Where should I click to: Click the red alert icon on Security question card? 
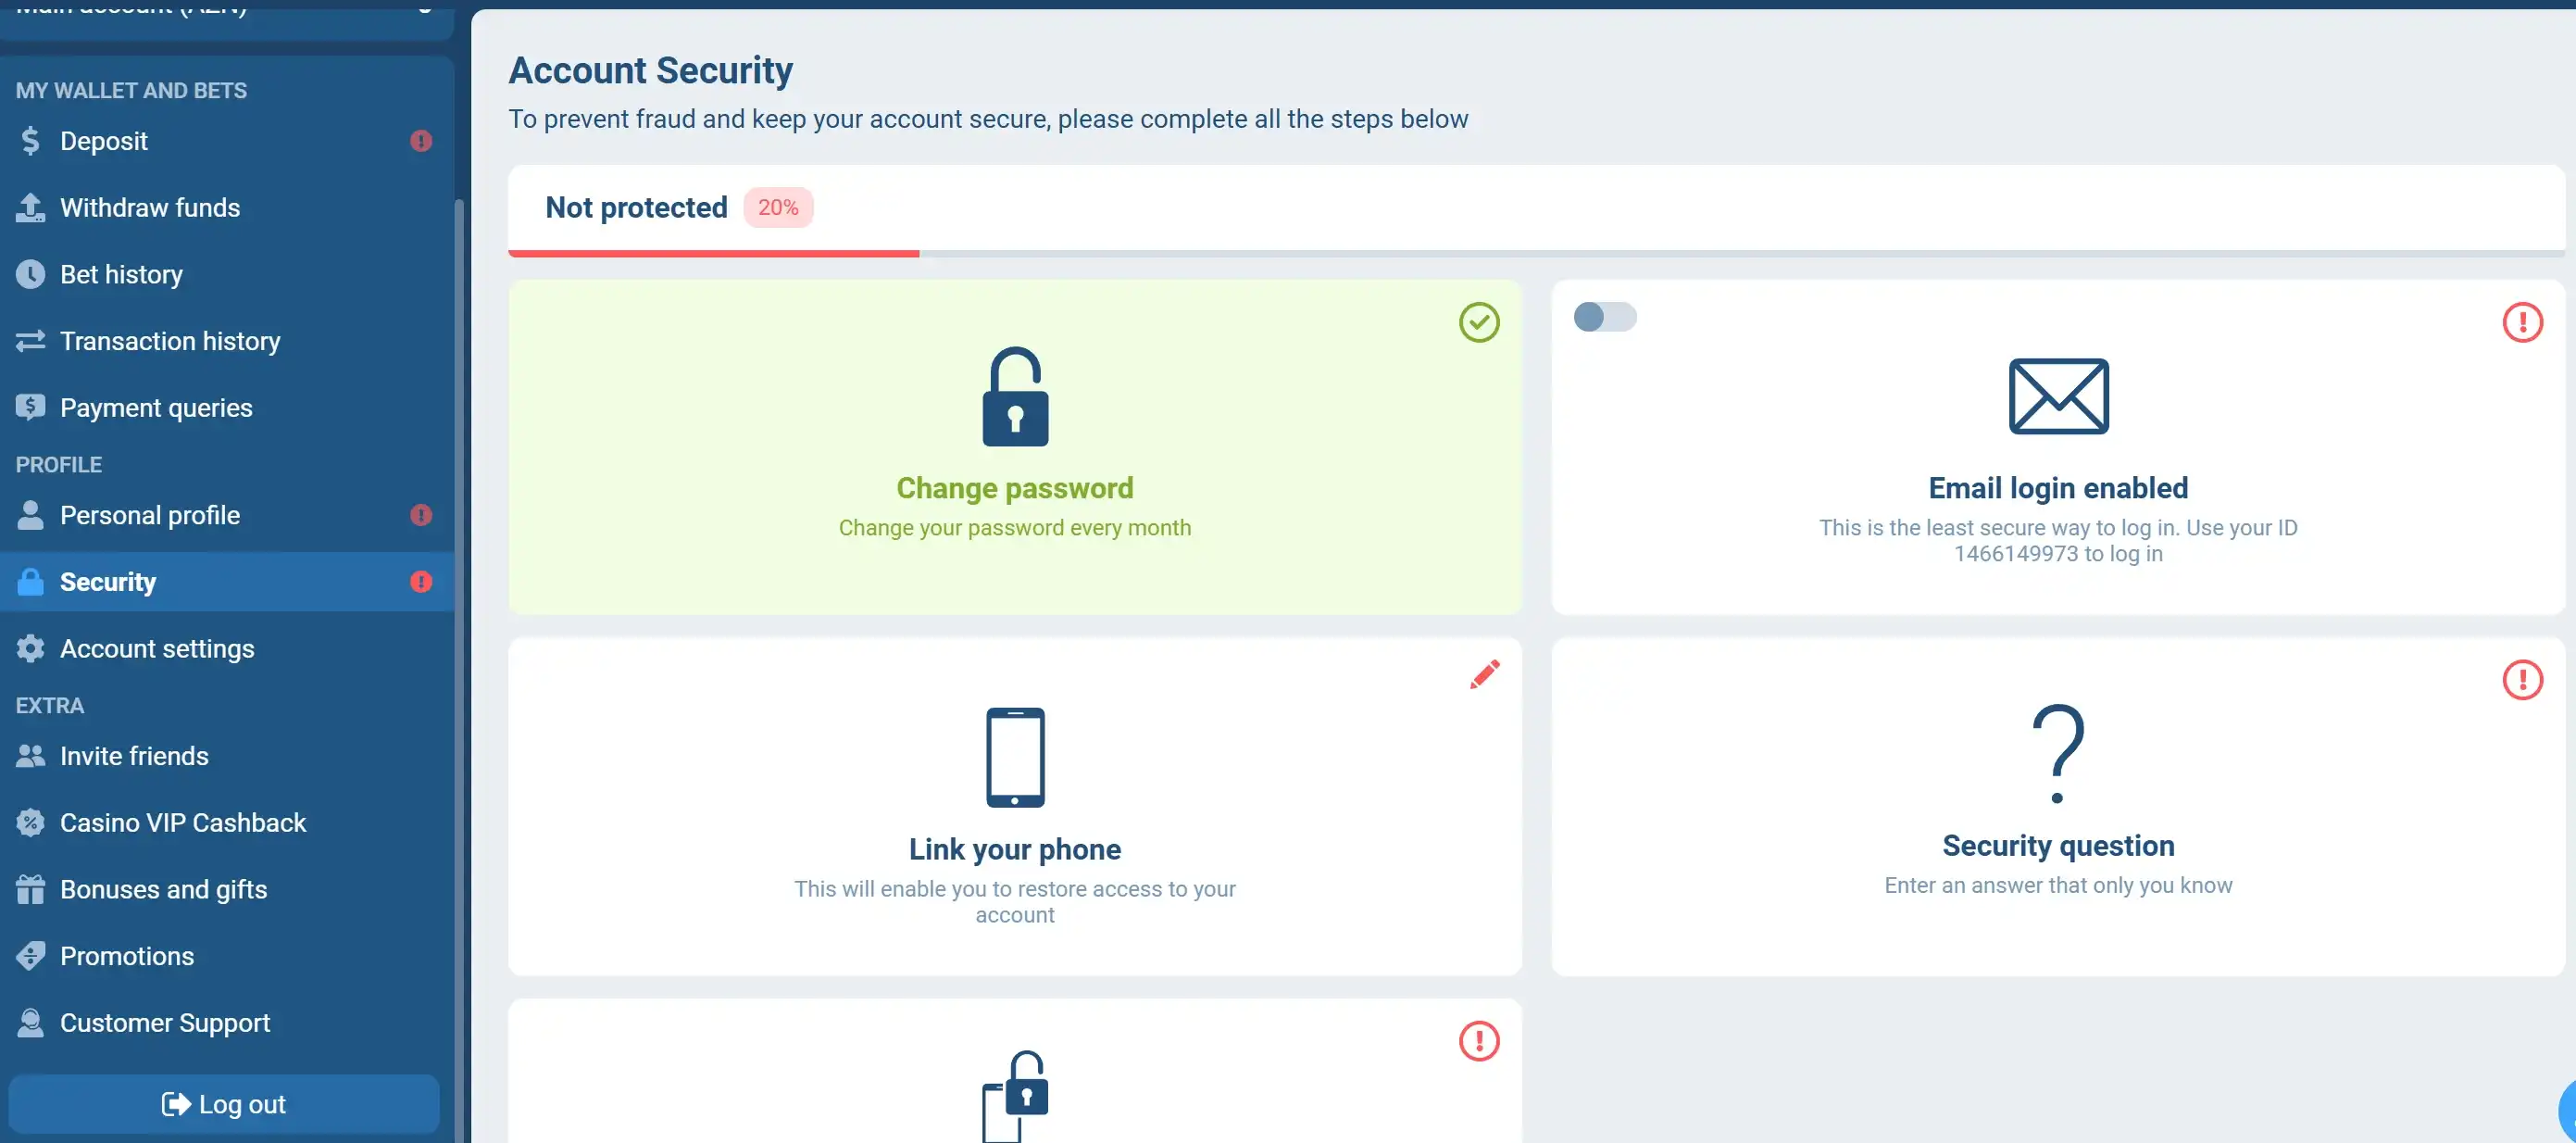click(2523, 680)
